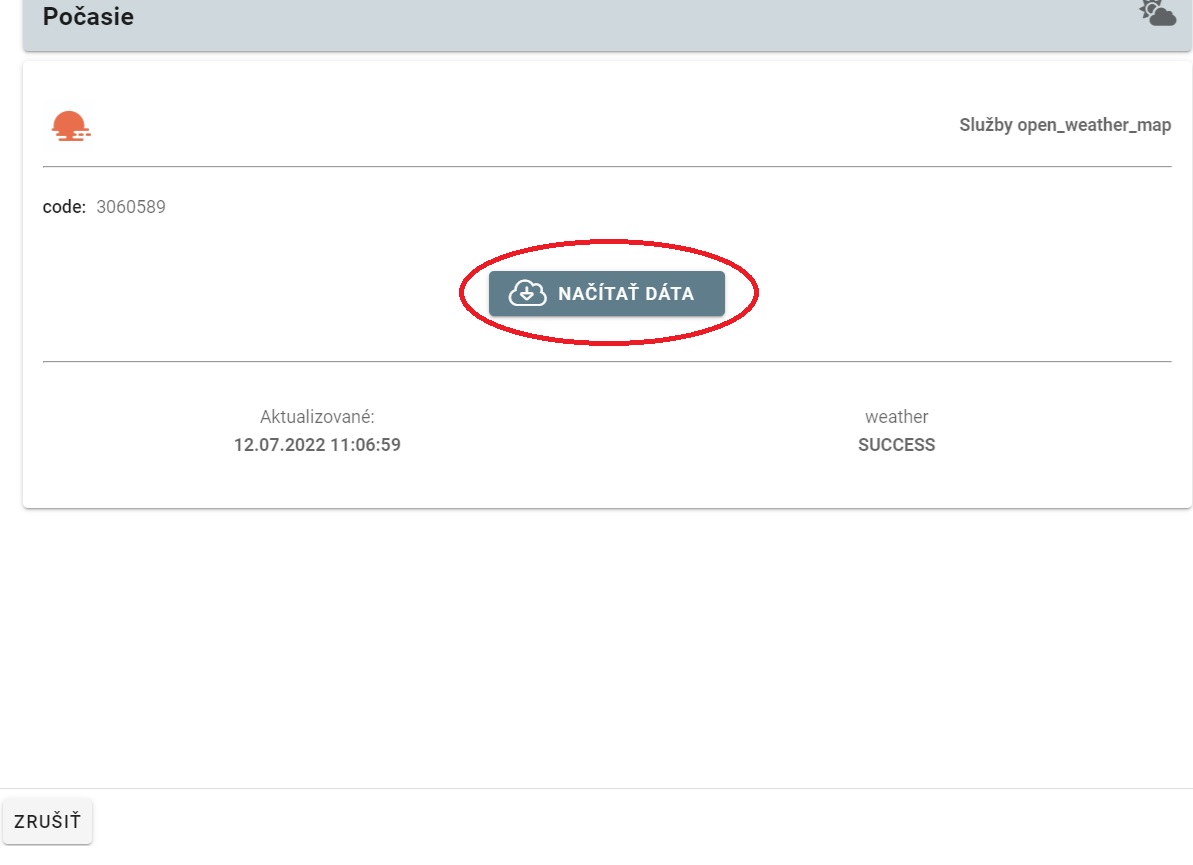Click the SUCCESS status text
The image size is (1193, 865).
[896, 445]
